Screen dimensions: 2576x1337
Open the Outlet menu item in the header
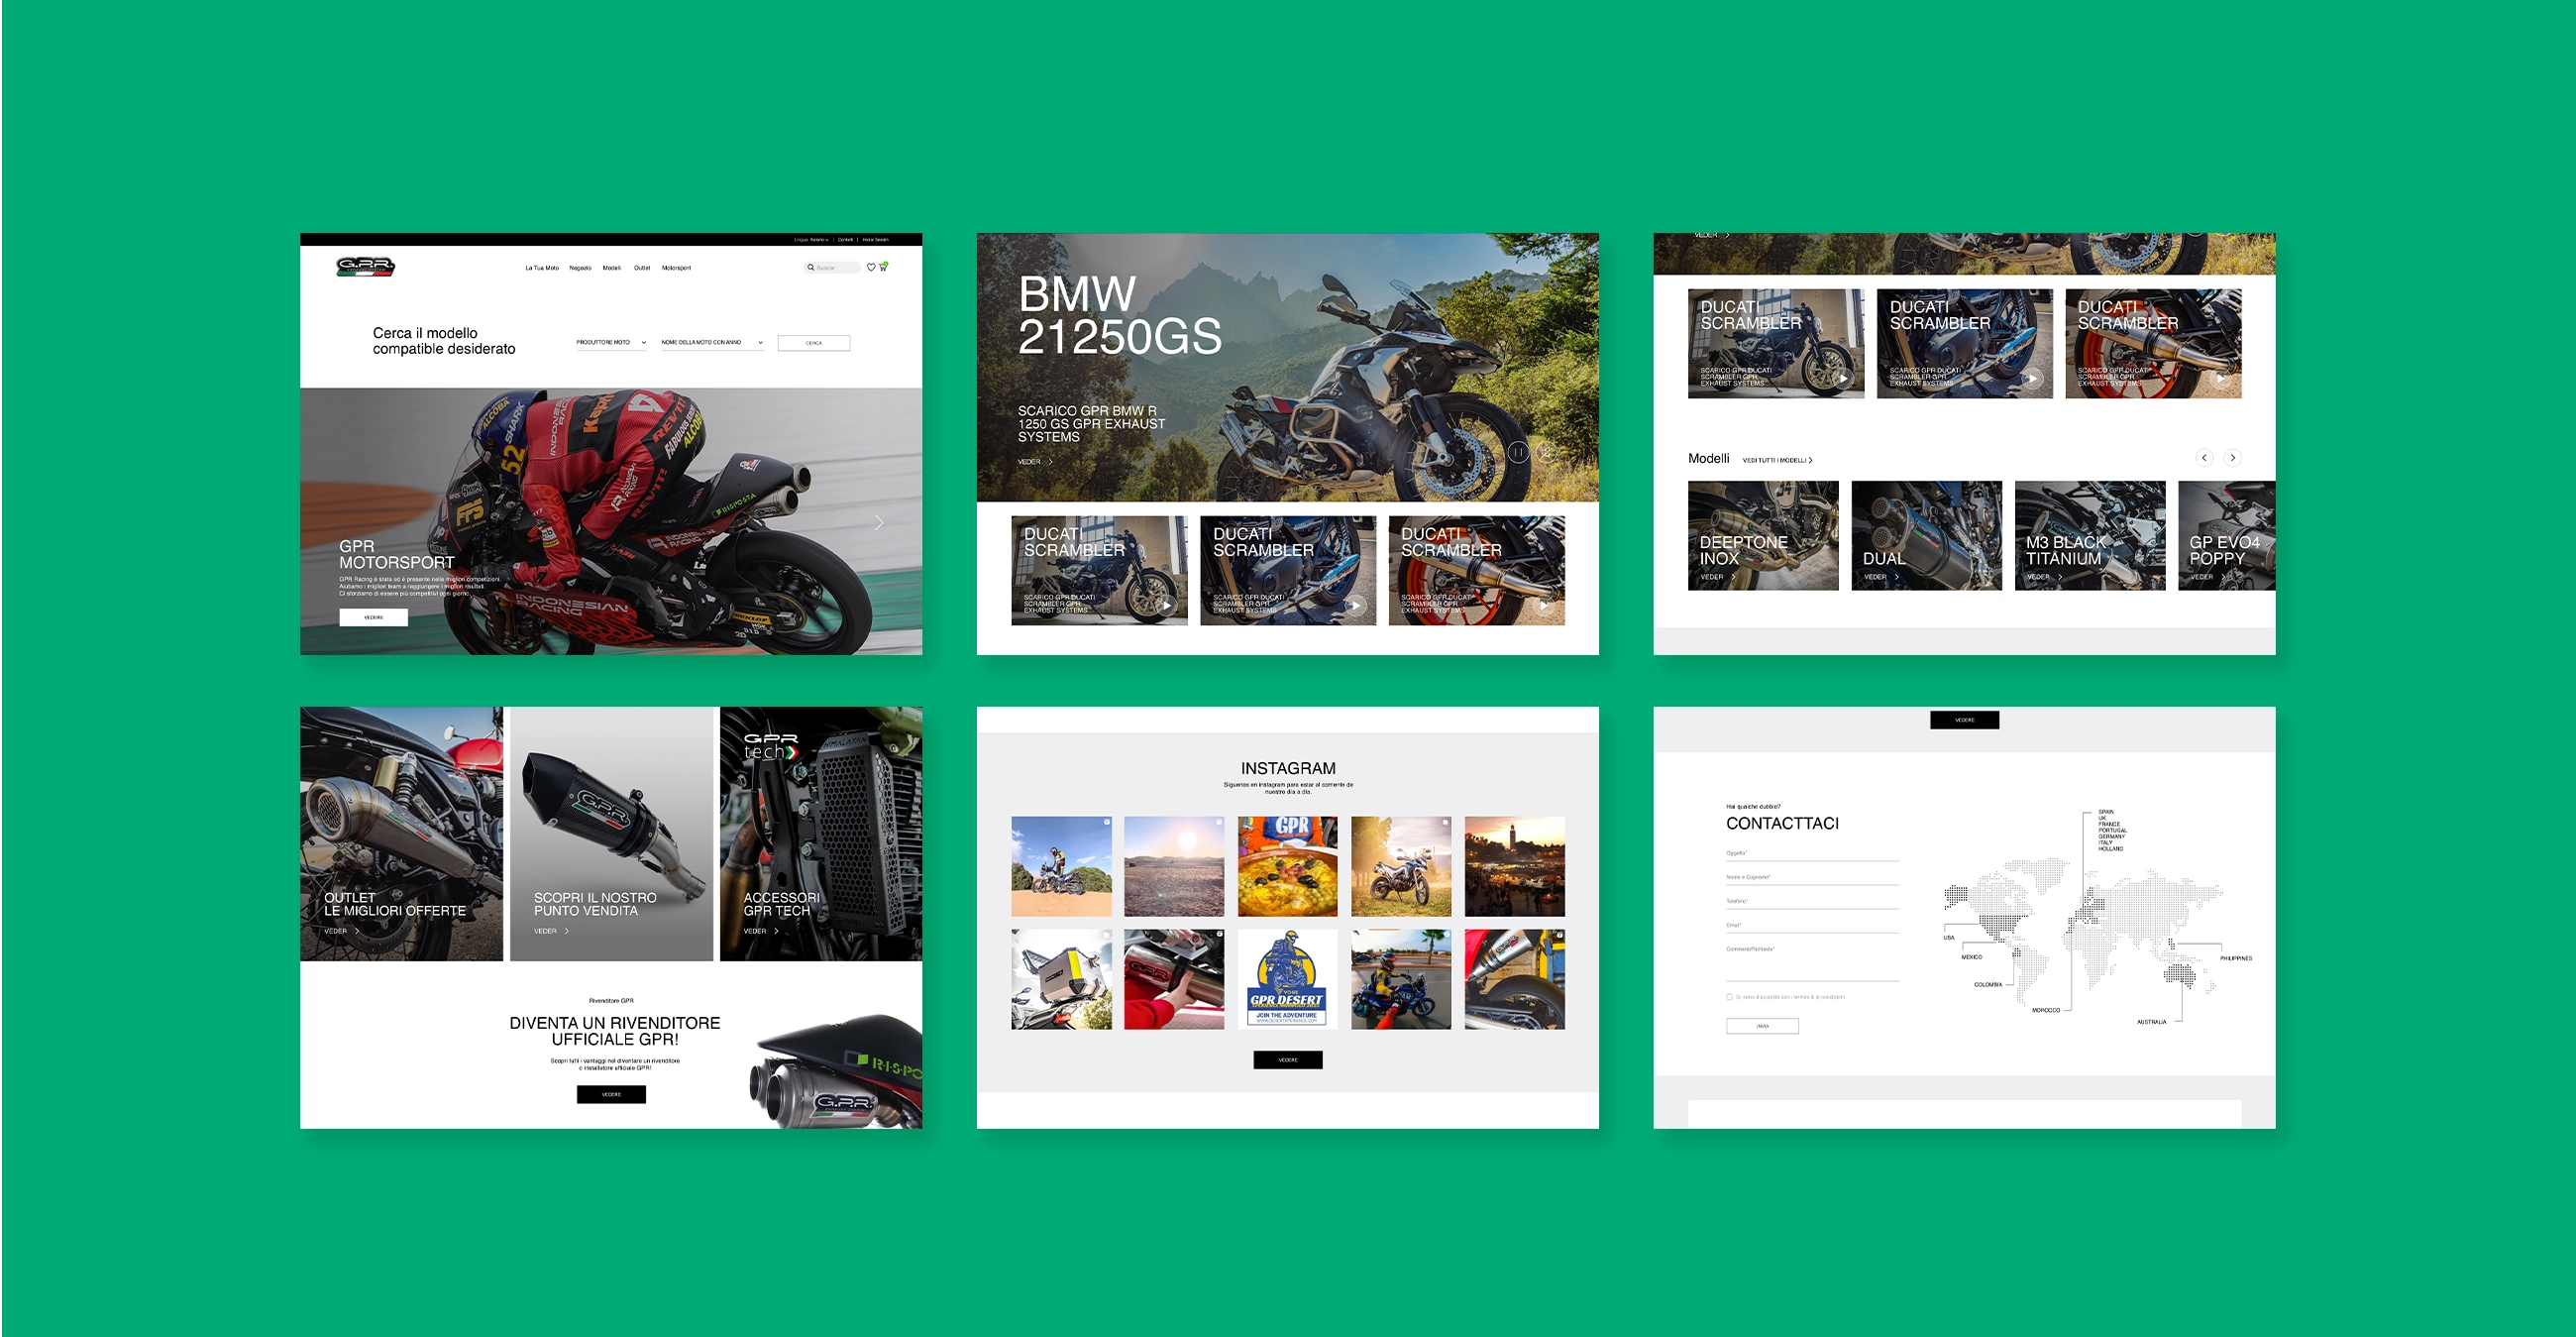(642, 268)
